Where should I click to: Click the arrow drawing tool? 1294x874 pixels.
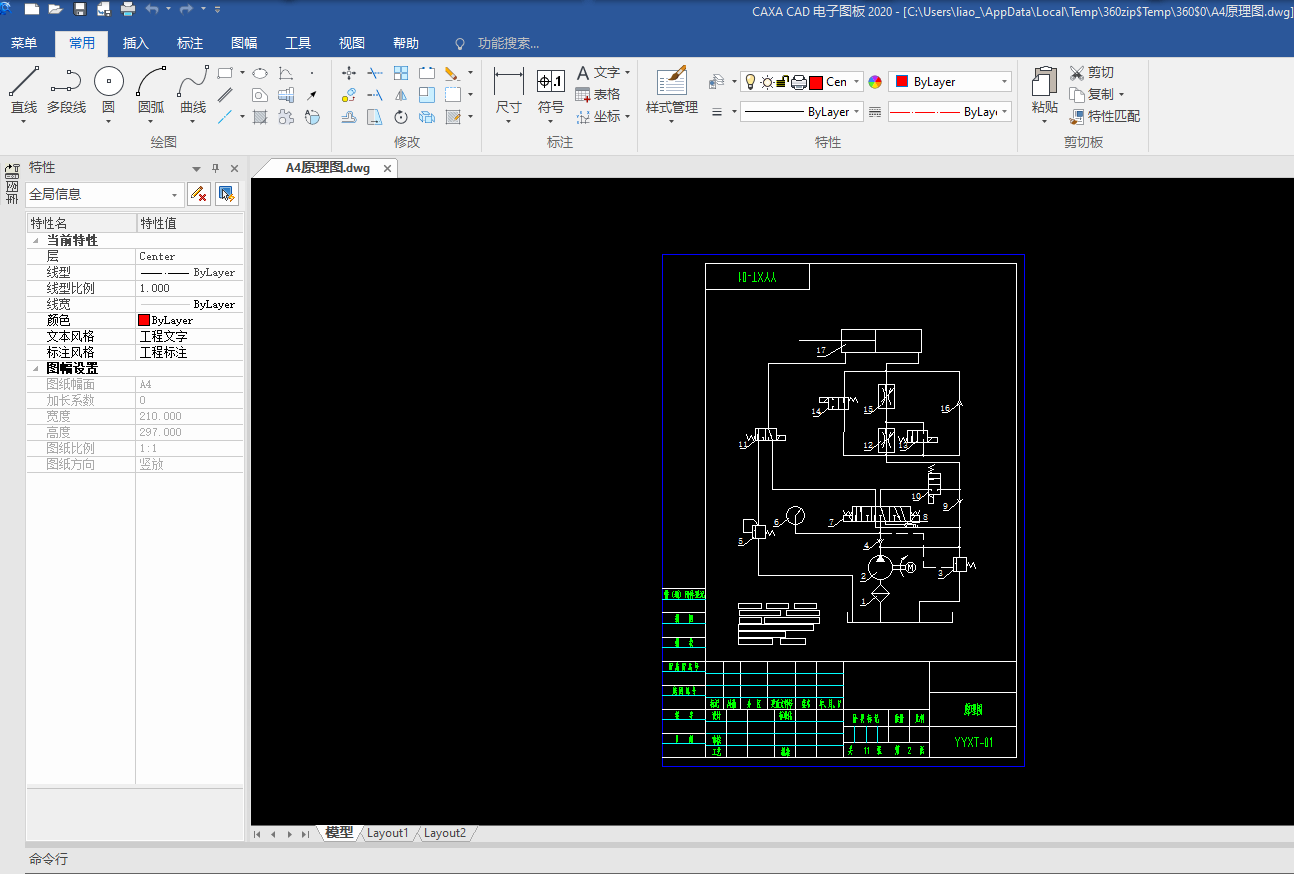(312, 95)
